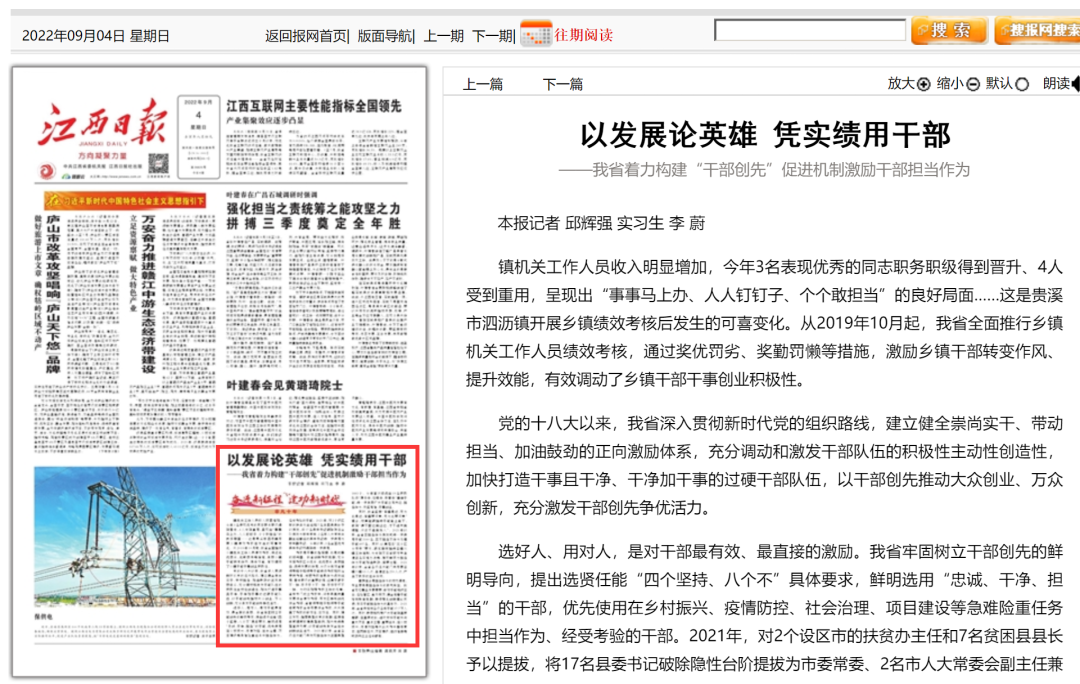
Task: Click the 放大 plus-circle icon
Action: tap(924, 84)
